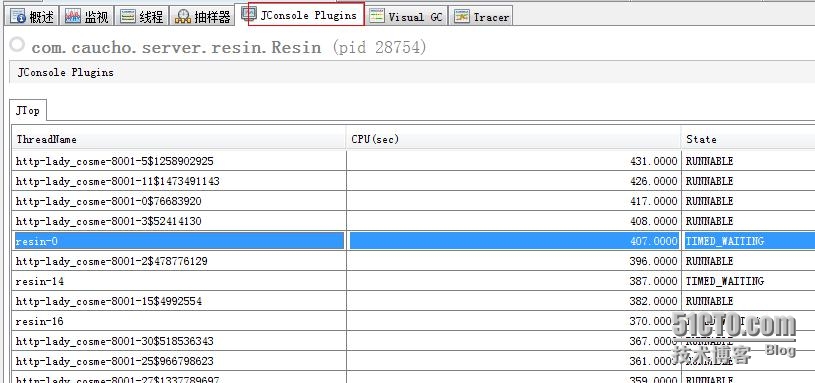Open the 抽样器 sampler tab
This screenshot has height=383, width=815.
point(202,17)
